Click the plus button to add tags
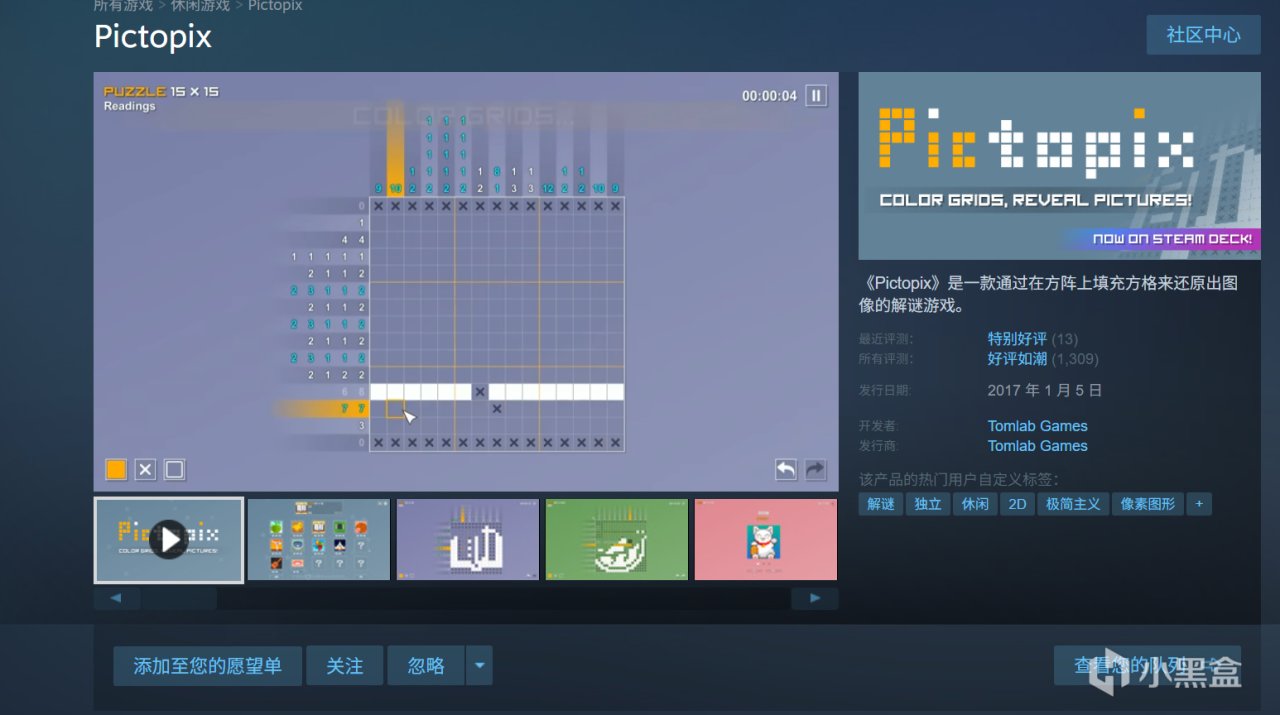1280x715 pixels. click(x=1199, y=504)
